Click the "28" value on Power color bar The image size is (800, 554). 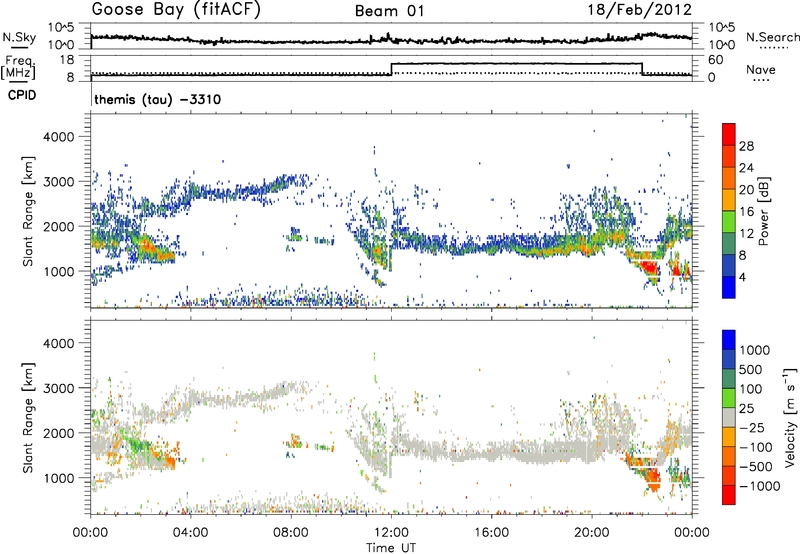(x=746, y=146)
